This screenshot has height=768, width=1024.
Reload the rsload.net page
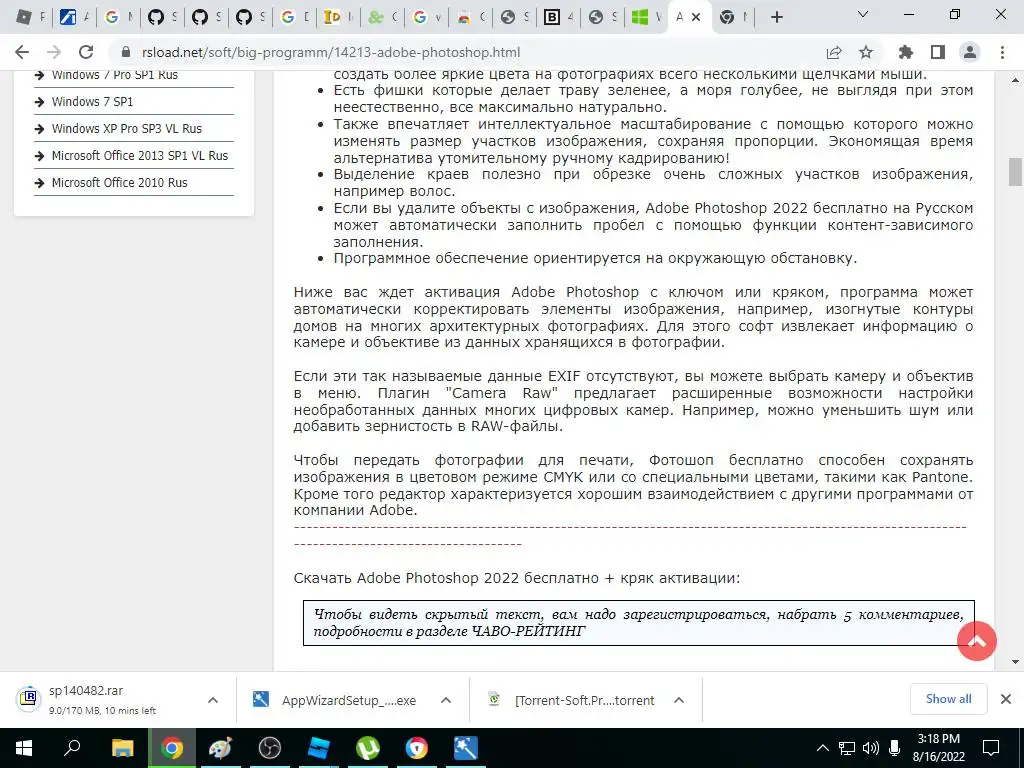click(x=86, y=52)
